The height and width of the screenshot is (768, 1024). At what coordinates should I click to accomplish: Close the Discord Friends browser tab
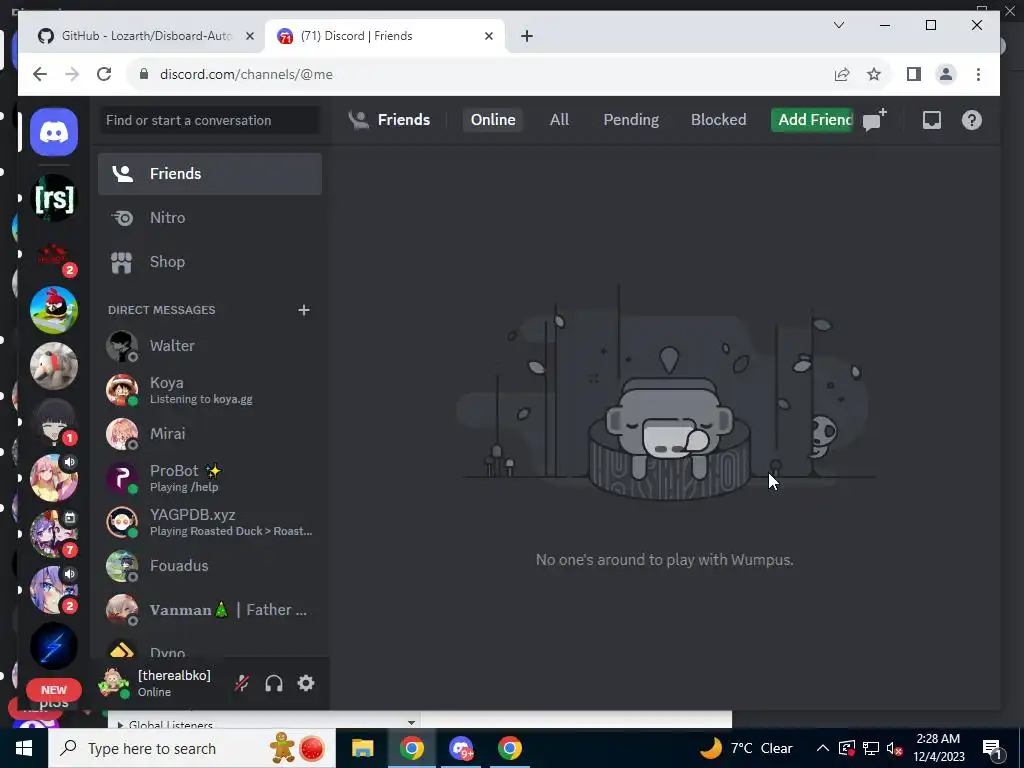(x=488, y=36)
